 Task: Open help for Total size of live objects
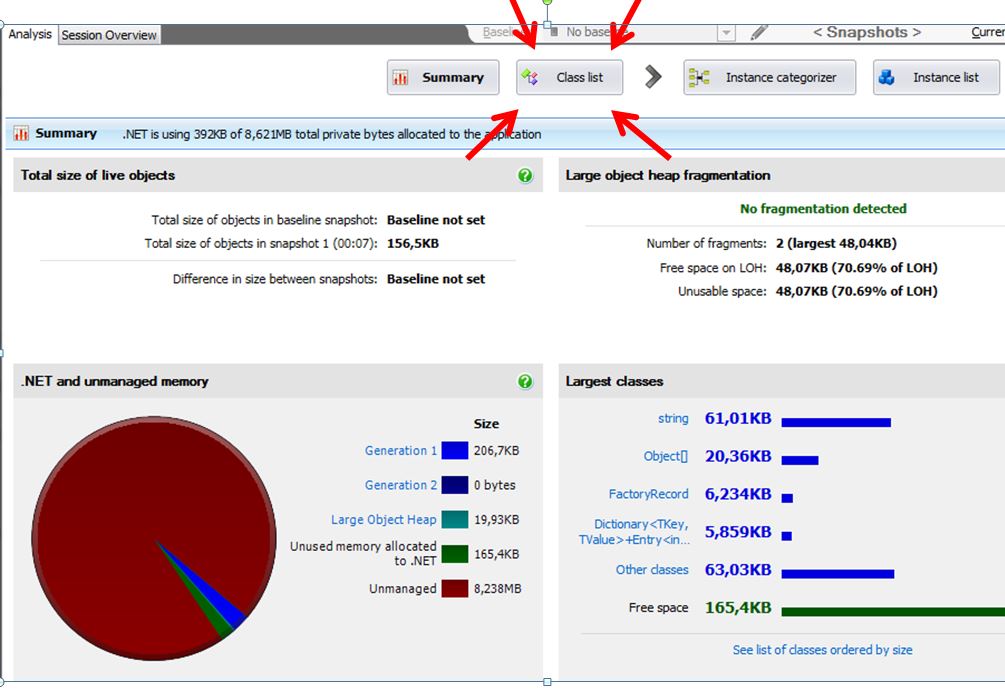525,175
